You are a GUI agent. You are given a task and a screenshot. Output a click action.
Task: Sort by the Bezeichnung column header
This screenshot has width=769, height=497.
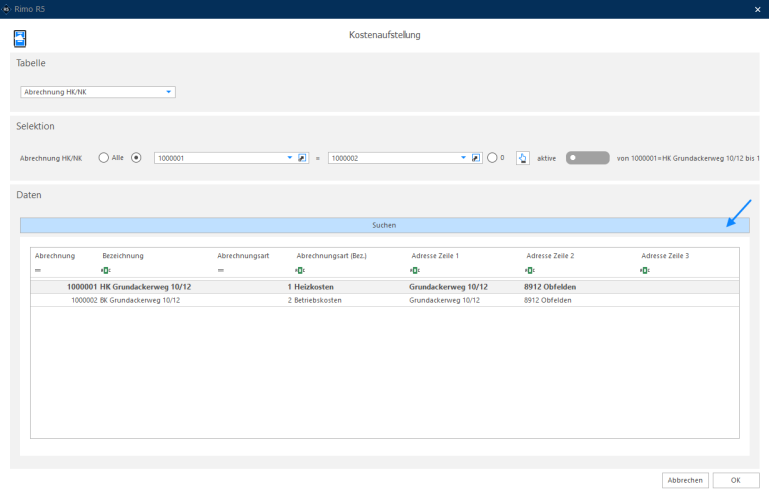pos(123,256)
